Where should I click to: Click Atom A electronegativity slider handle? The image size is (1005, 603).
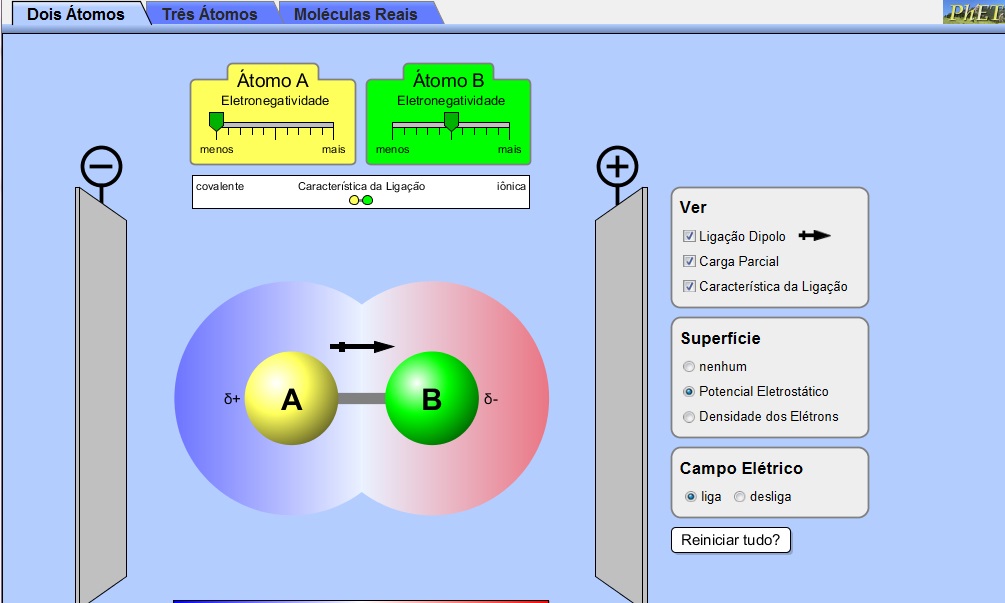[x=216, y=122]
